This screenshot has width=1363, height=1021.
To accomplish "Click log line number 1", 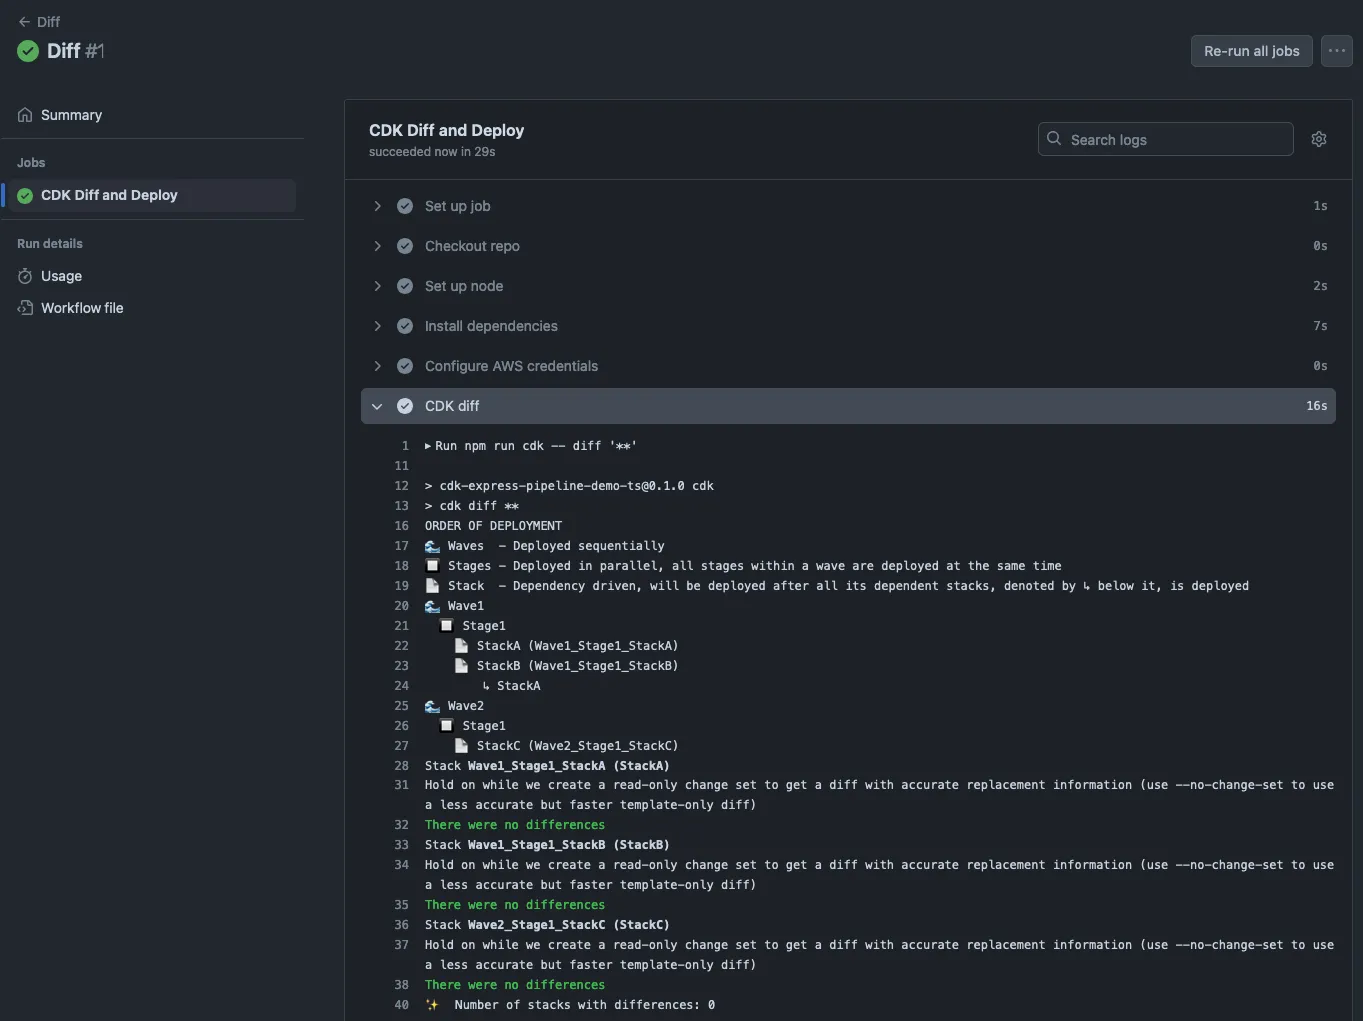I will (405, 446).
